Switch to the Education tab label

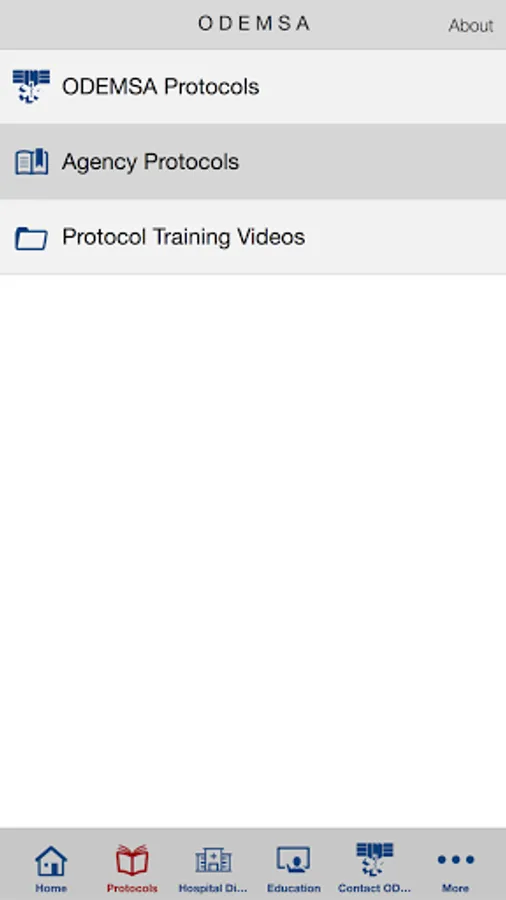pyautogui.click(x=294, y=888)
